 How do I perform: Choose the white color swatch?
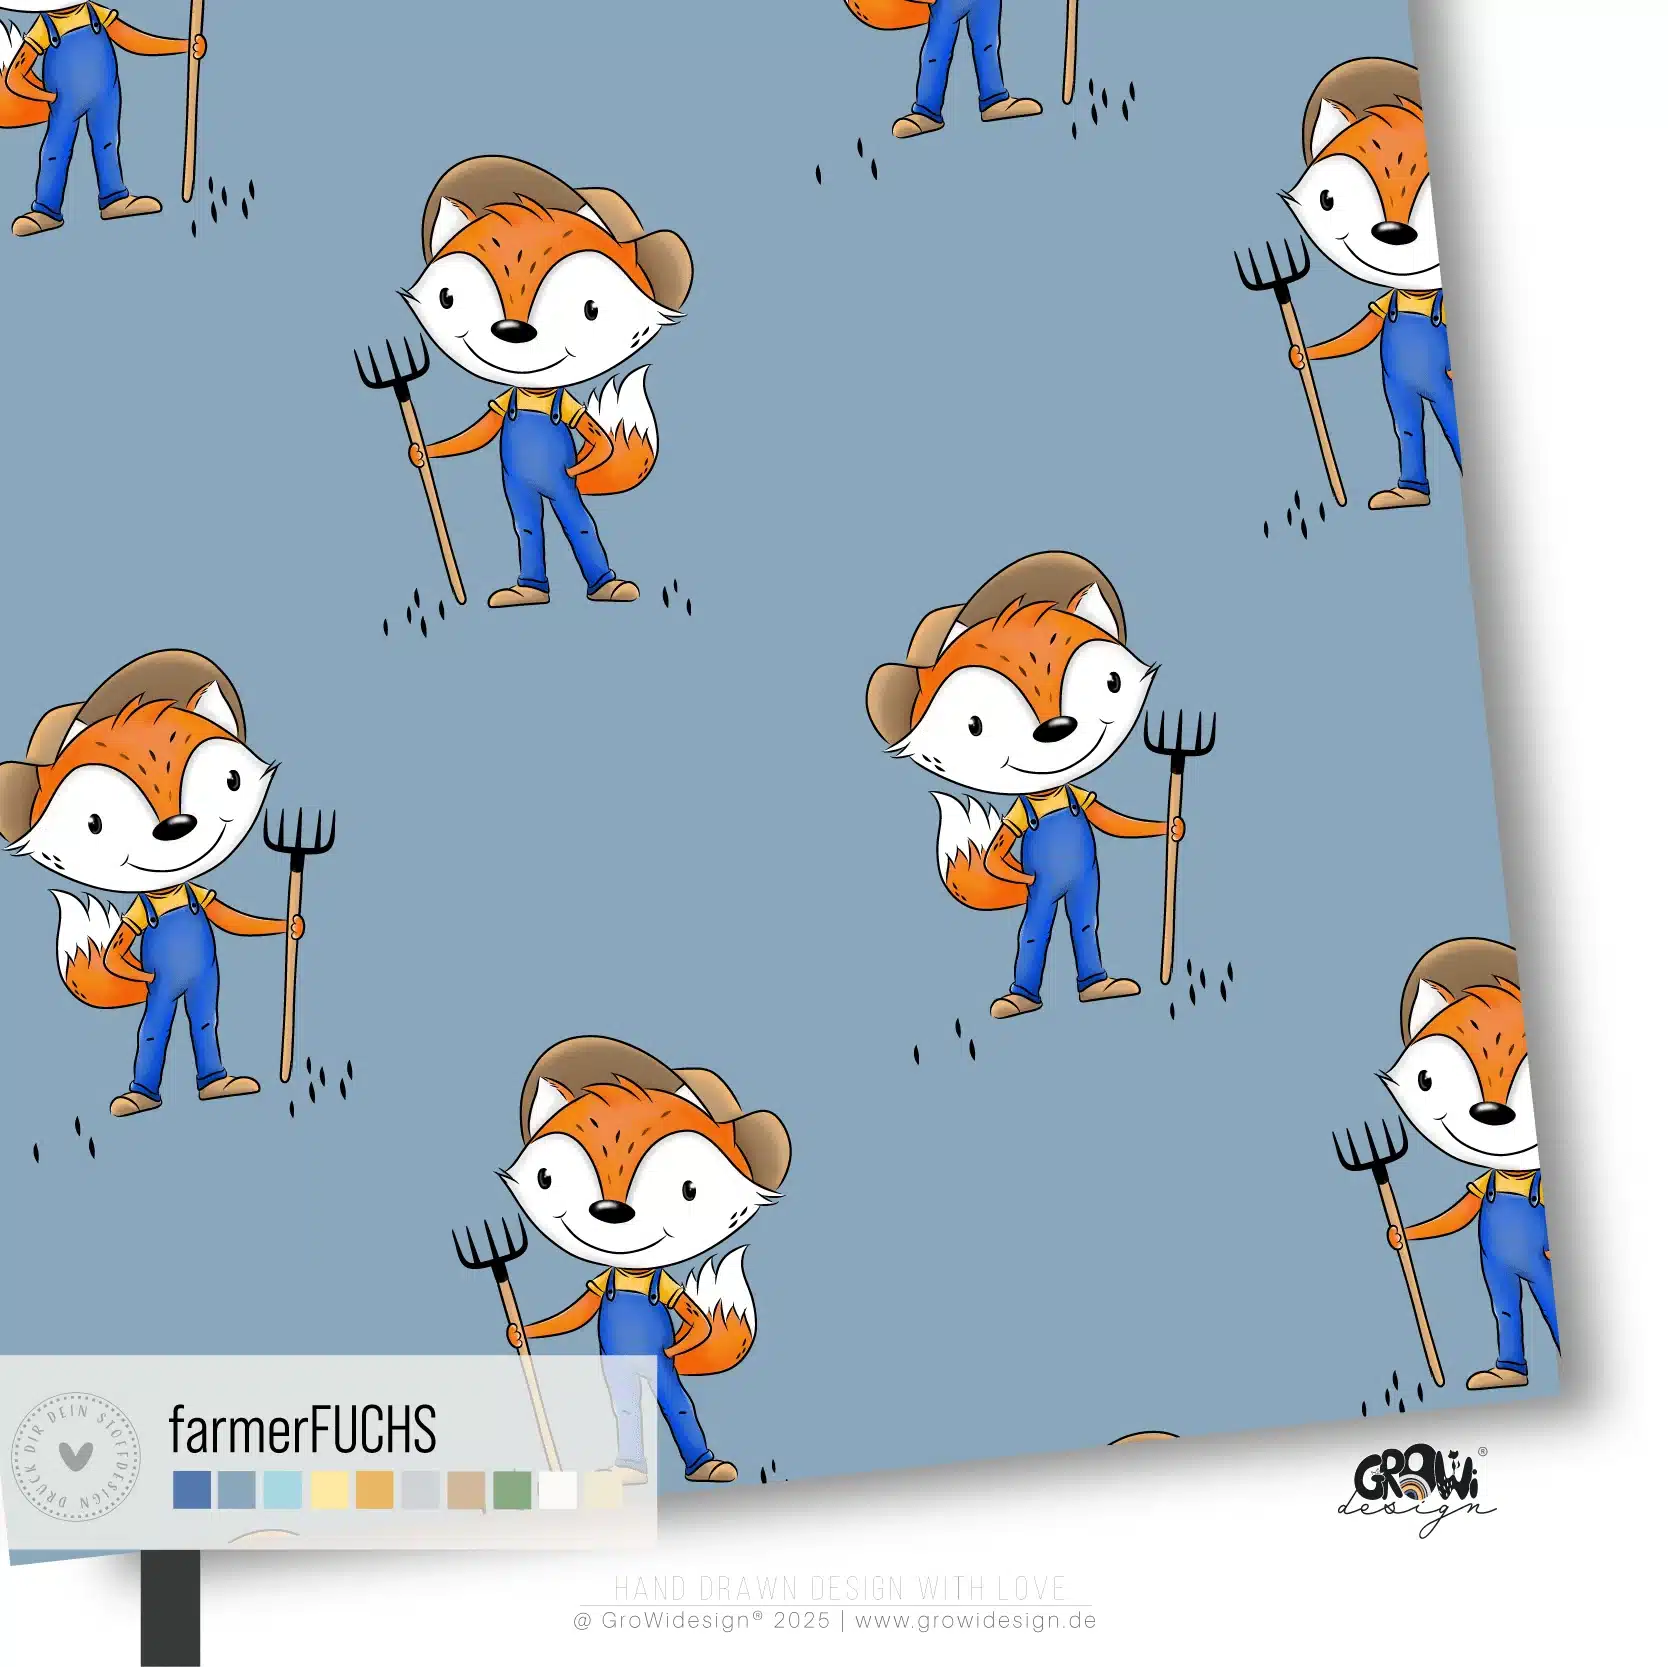(x=558, y=1489)
